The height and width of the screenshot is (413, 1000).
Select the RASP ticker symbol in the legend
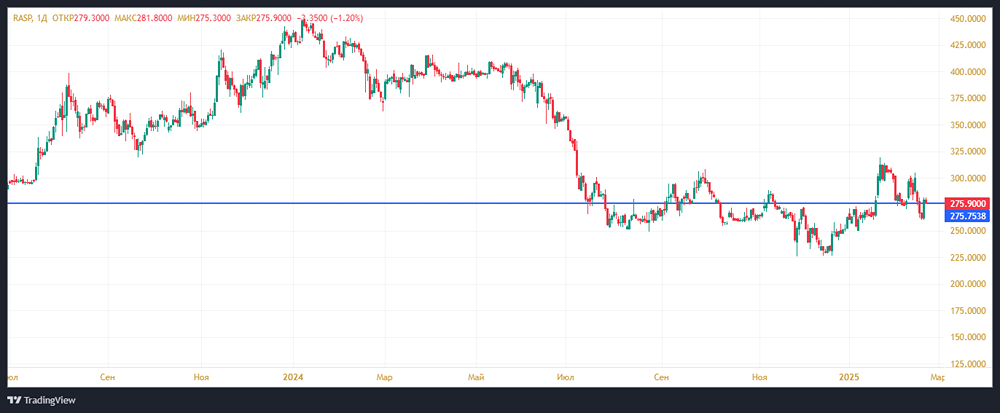pos(22,18)
